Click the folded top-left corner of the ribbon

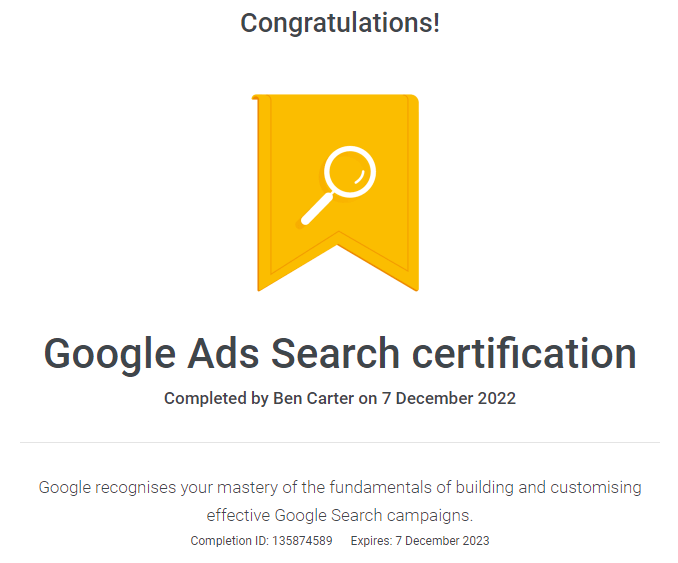coord(257,98)
